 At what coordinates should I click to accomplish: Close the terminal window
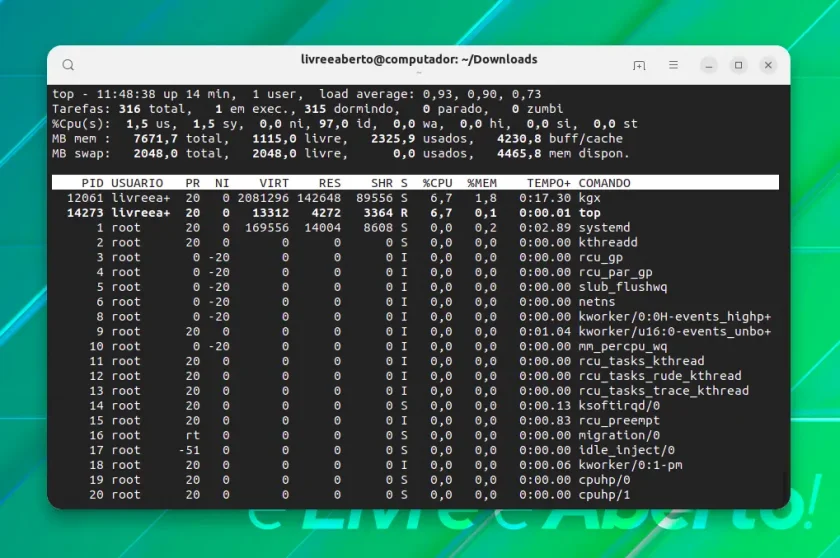point(768,65)
